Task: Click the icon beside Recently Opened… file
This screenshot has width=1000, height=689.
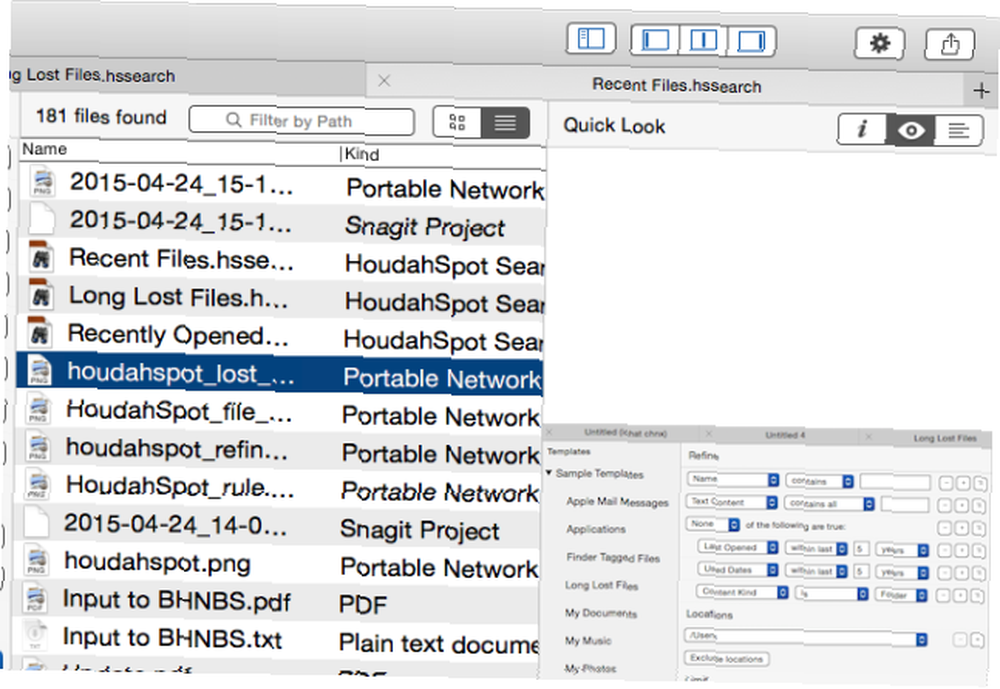Action: pyautogui.click(x=40, y=332)
